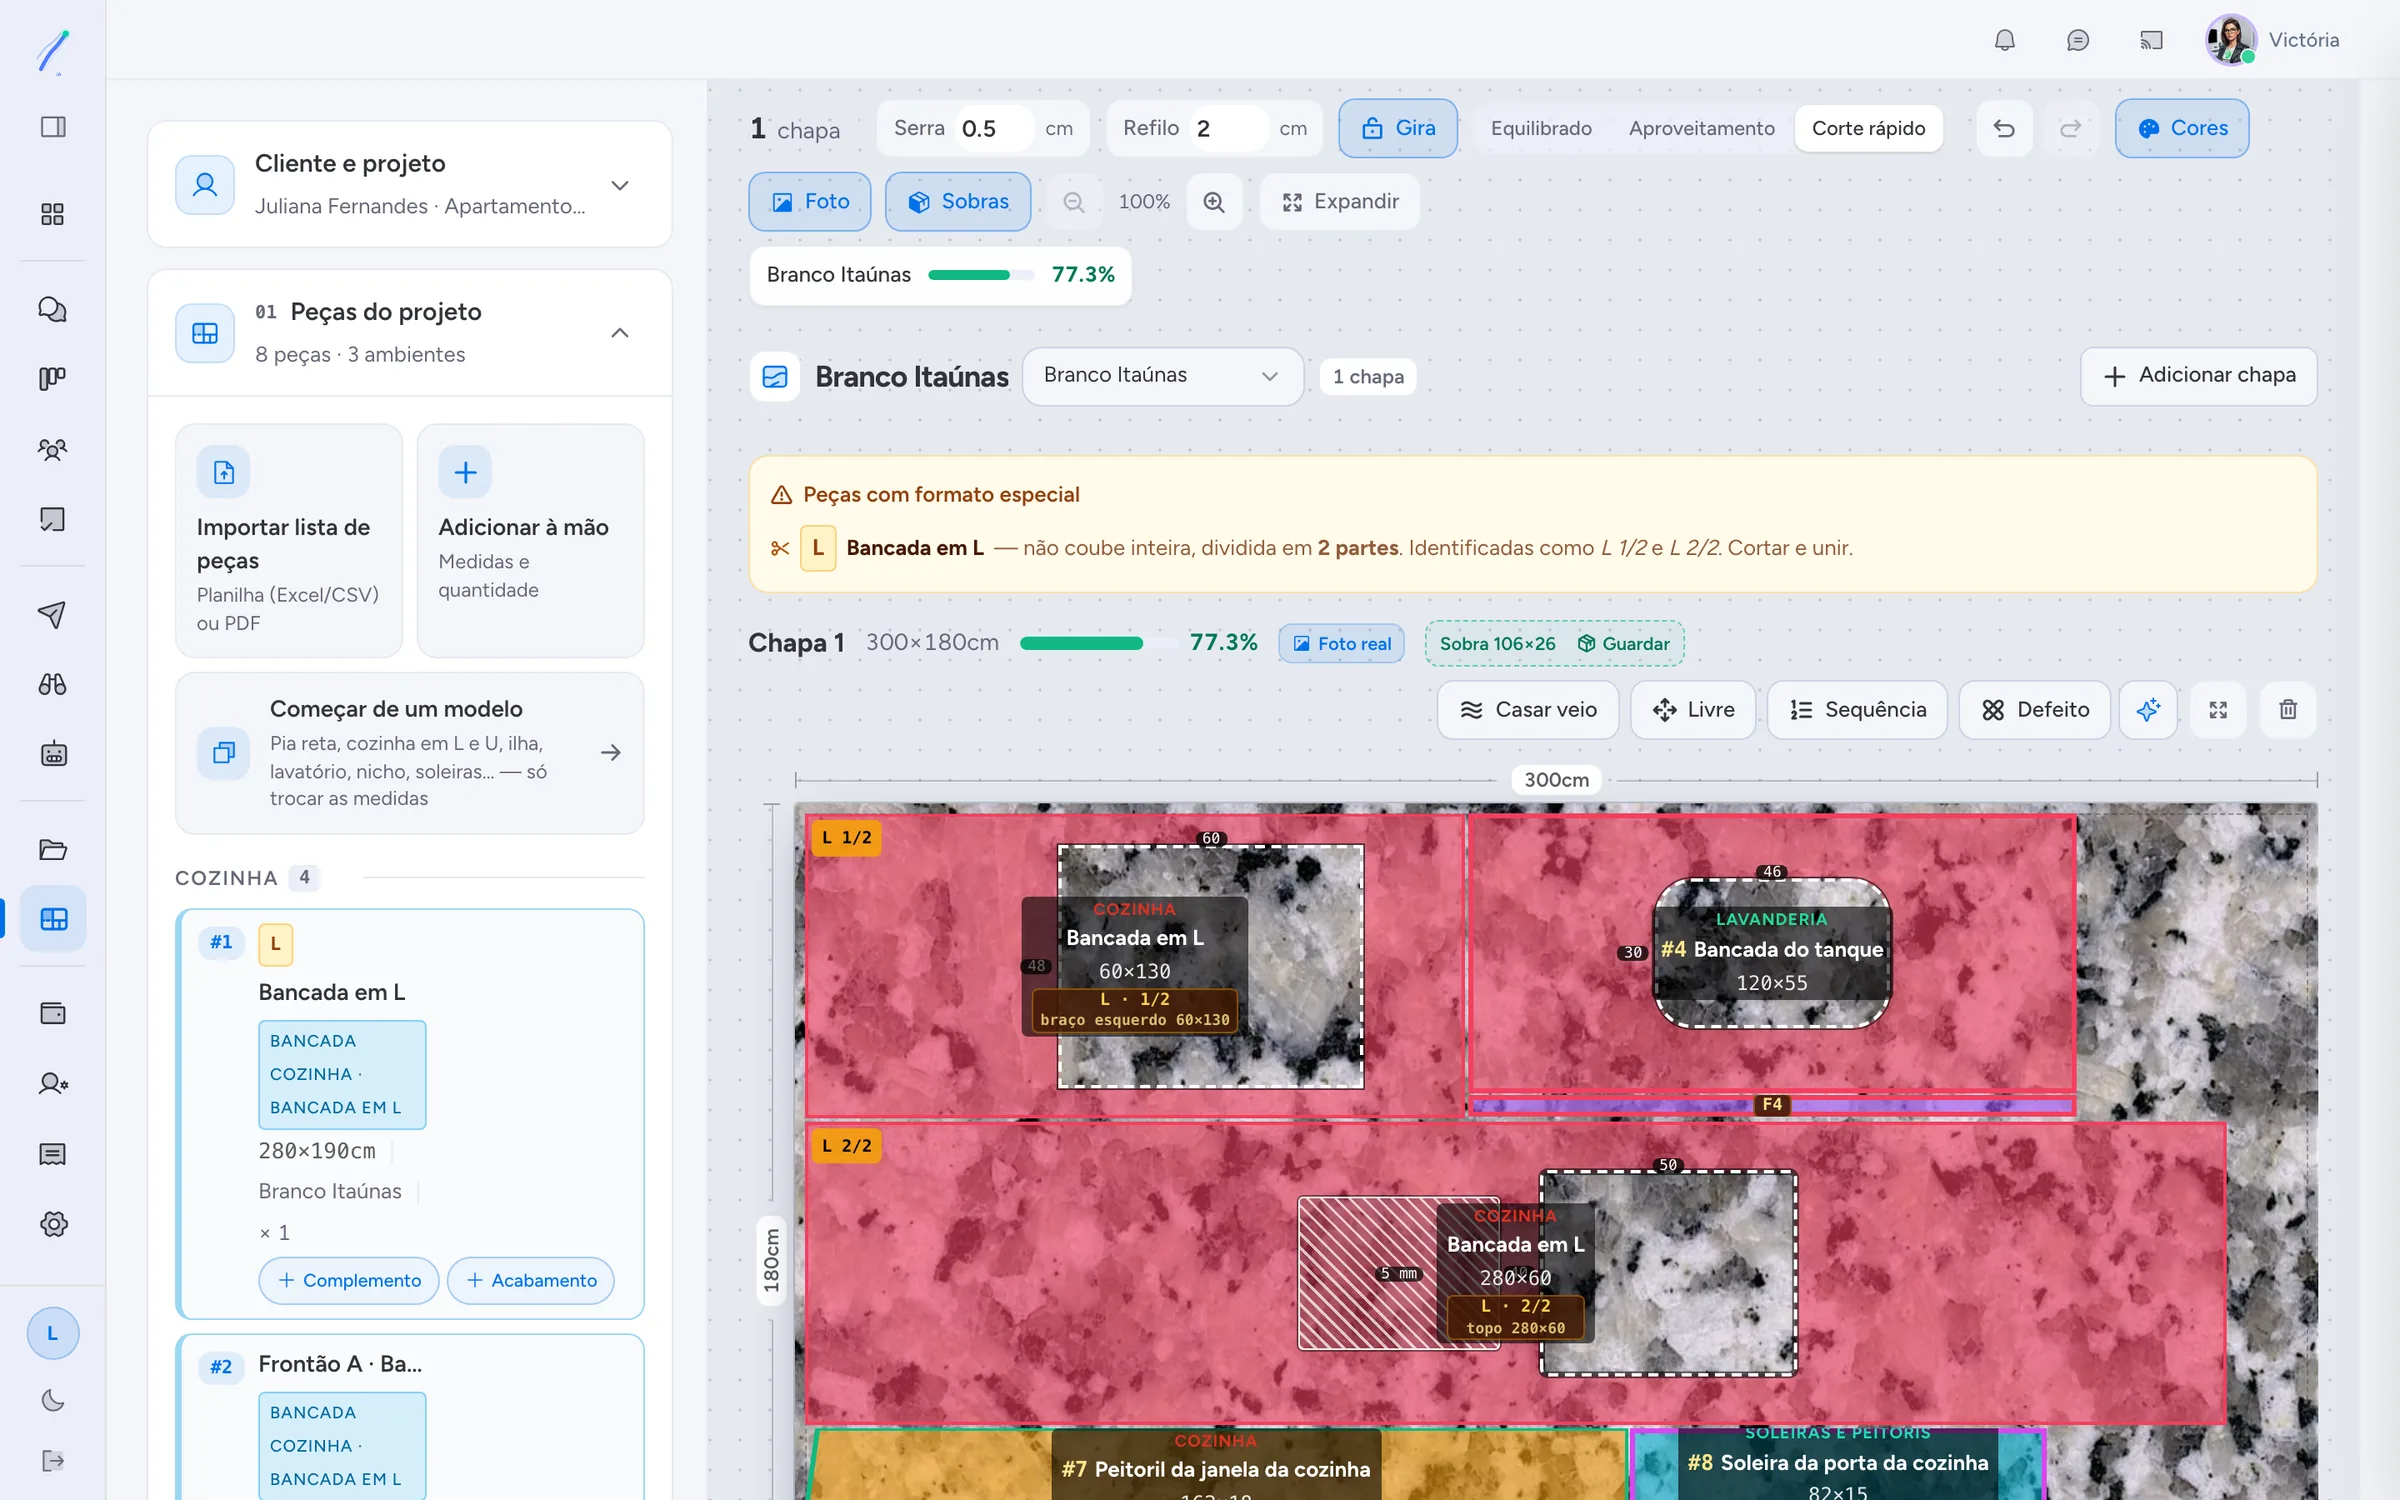Click the logout icon in sidebar
The height and width of the screenshot is (1500, 2400).
tap(53, 1460)
